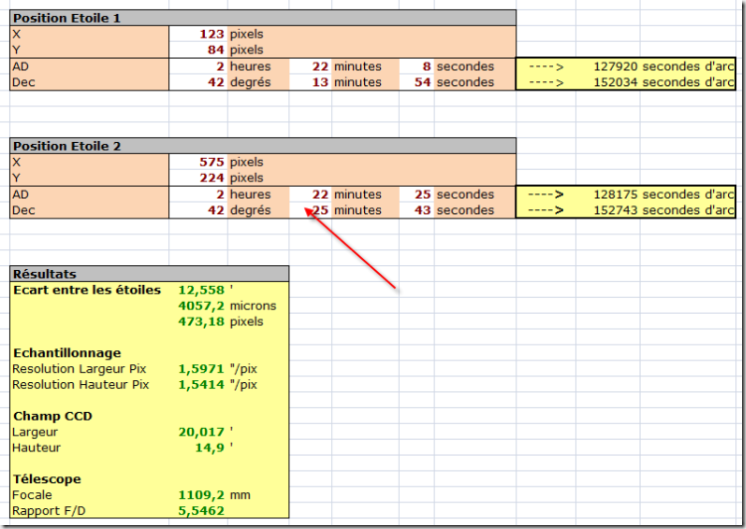The width and height of the screenshot is (746, 529).
Task: Click the Résultats section header
Action: [45, 274]
